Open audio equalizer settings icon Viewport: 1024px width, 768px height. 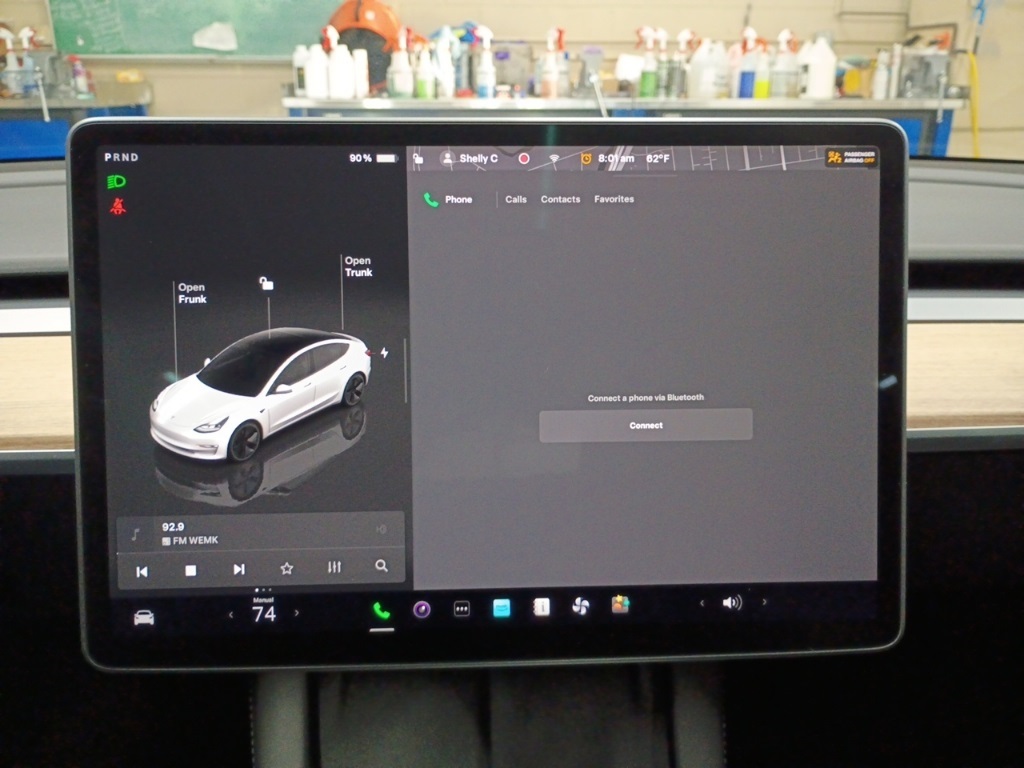pyautogui.click(x=334, y=567)
